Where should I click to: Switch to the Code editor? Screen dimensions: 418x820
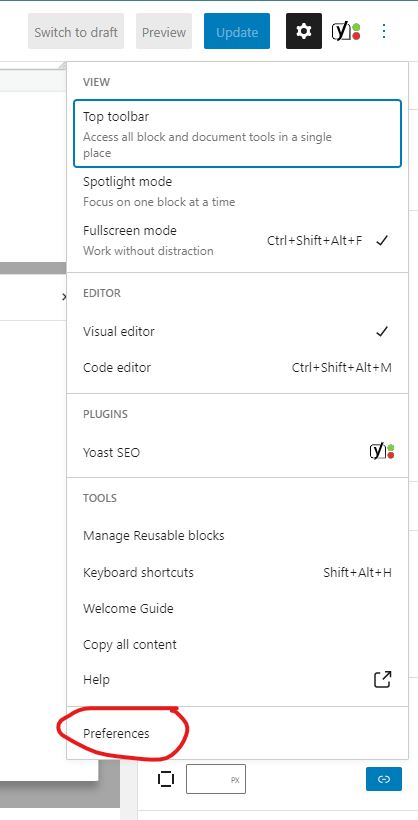pyautogui.click(x=238, y=368)
